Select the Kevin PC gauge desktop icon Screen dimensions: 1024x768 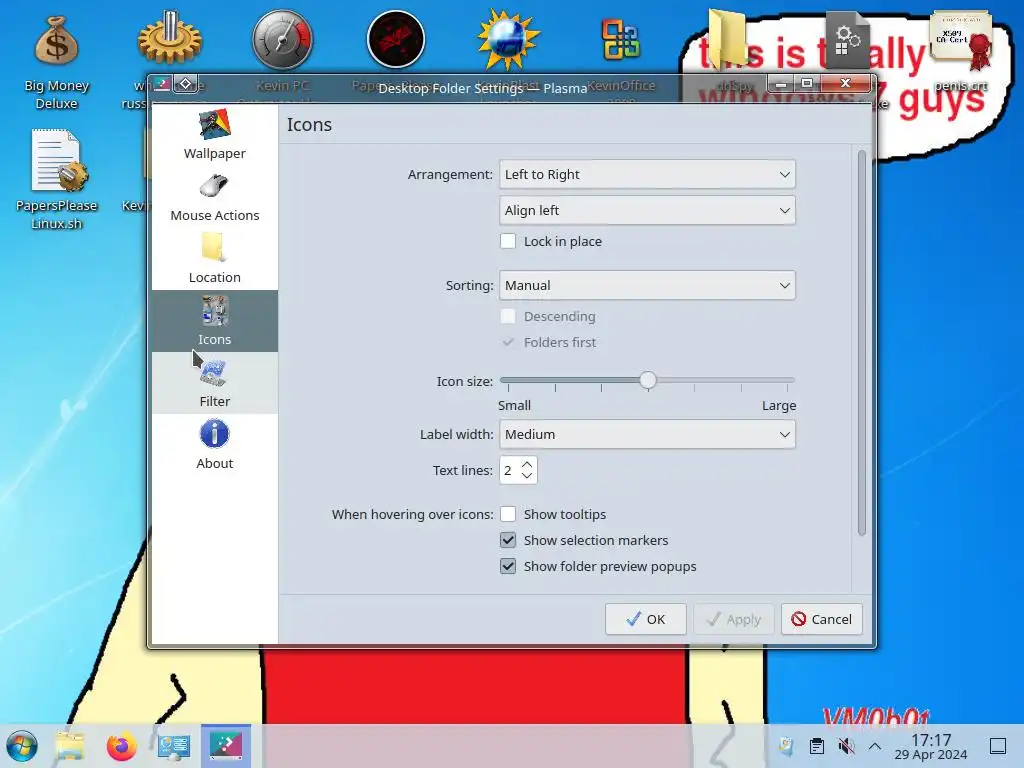282,39
